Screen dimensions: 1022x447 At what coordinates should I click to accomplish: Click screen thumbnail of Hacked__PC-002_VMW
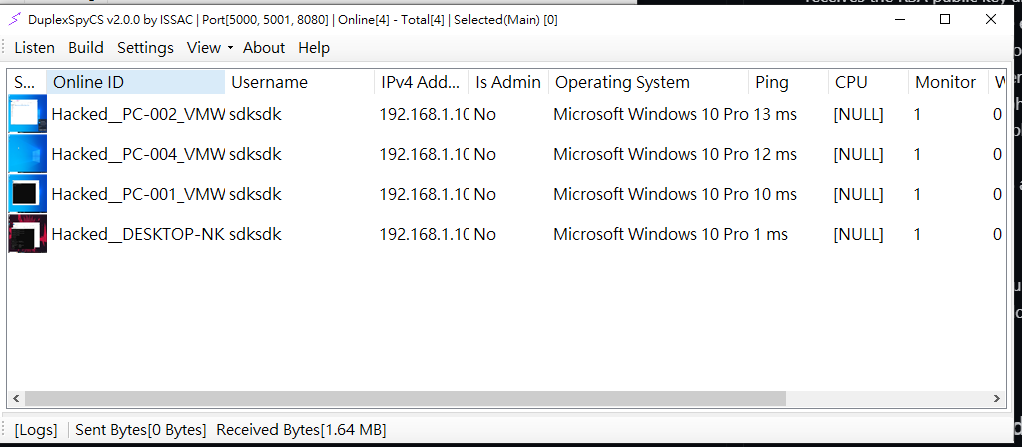pyautogui.click(x=27, y=114)
